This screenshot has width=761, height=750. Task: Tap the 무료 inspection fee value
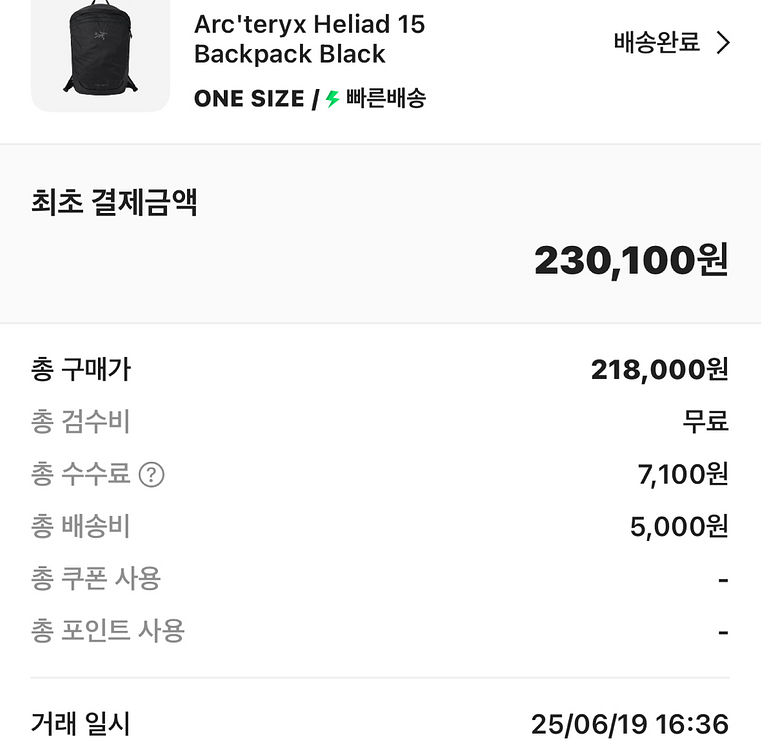pyautogui.click(x=705, y=422)
